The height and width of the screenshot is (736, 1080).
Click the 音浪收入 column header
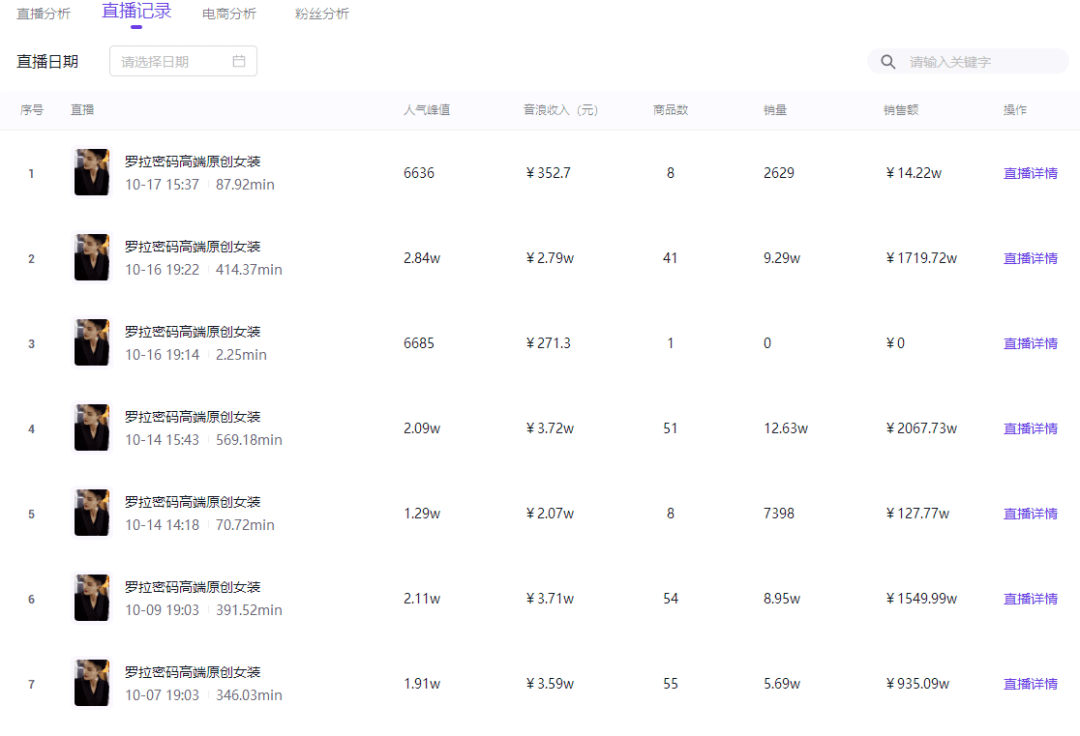560,110
